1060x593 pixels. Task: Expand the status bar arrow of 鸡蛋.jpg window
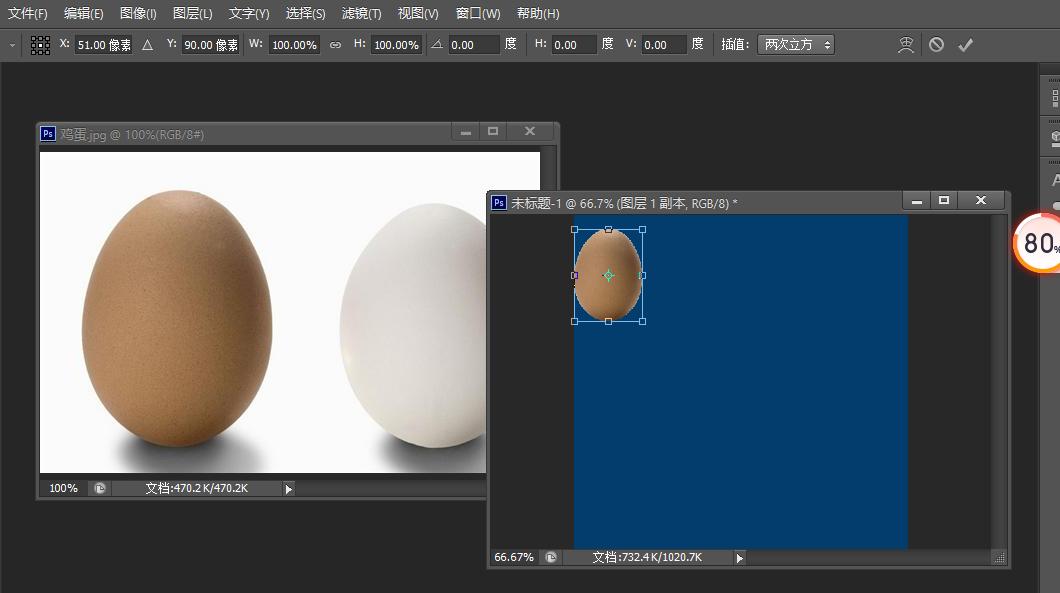(x=287, y=488)
